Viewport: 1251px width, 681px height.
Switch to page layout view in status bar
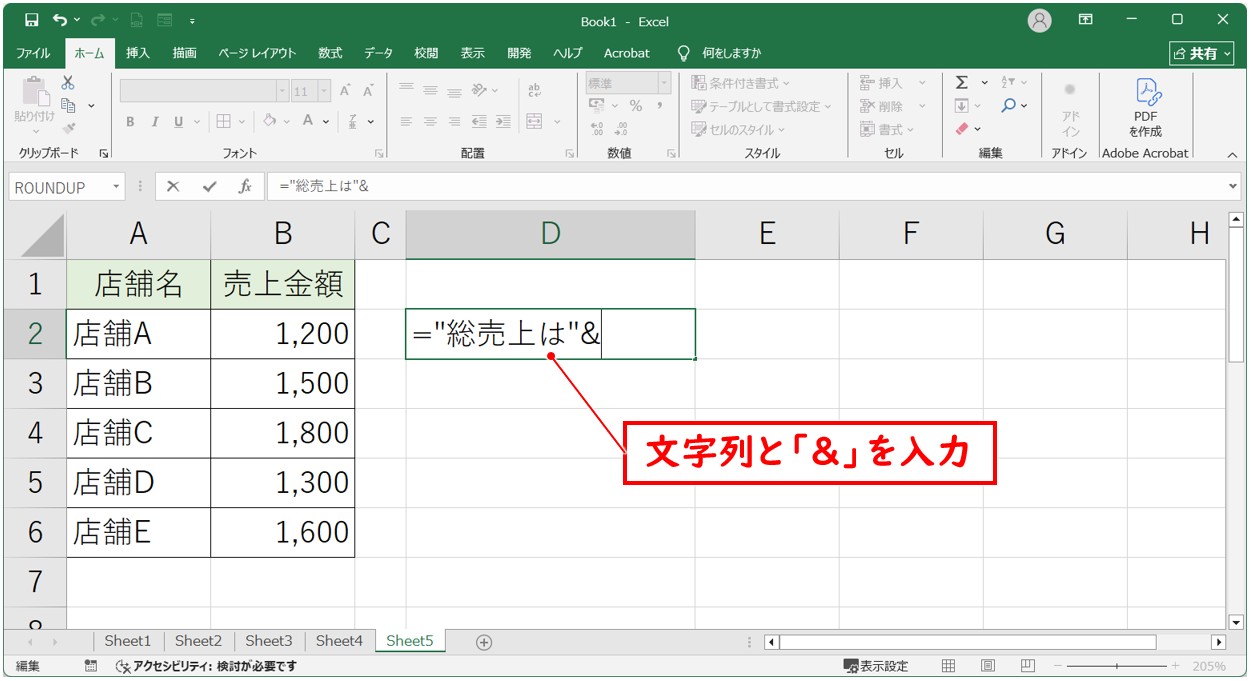click(989, 665)
